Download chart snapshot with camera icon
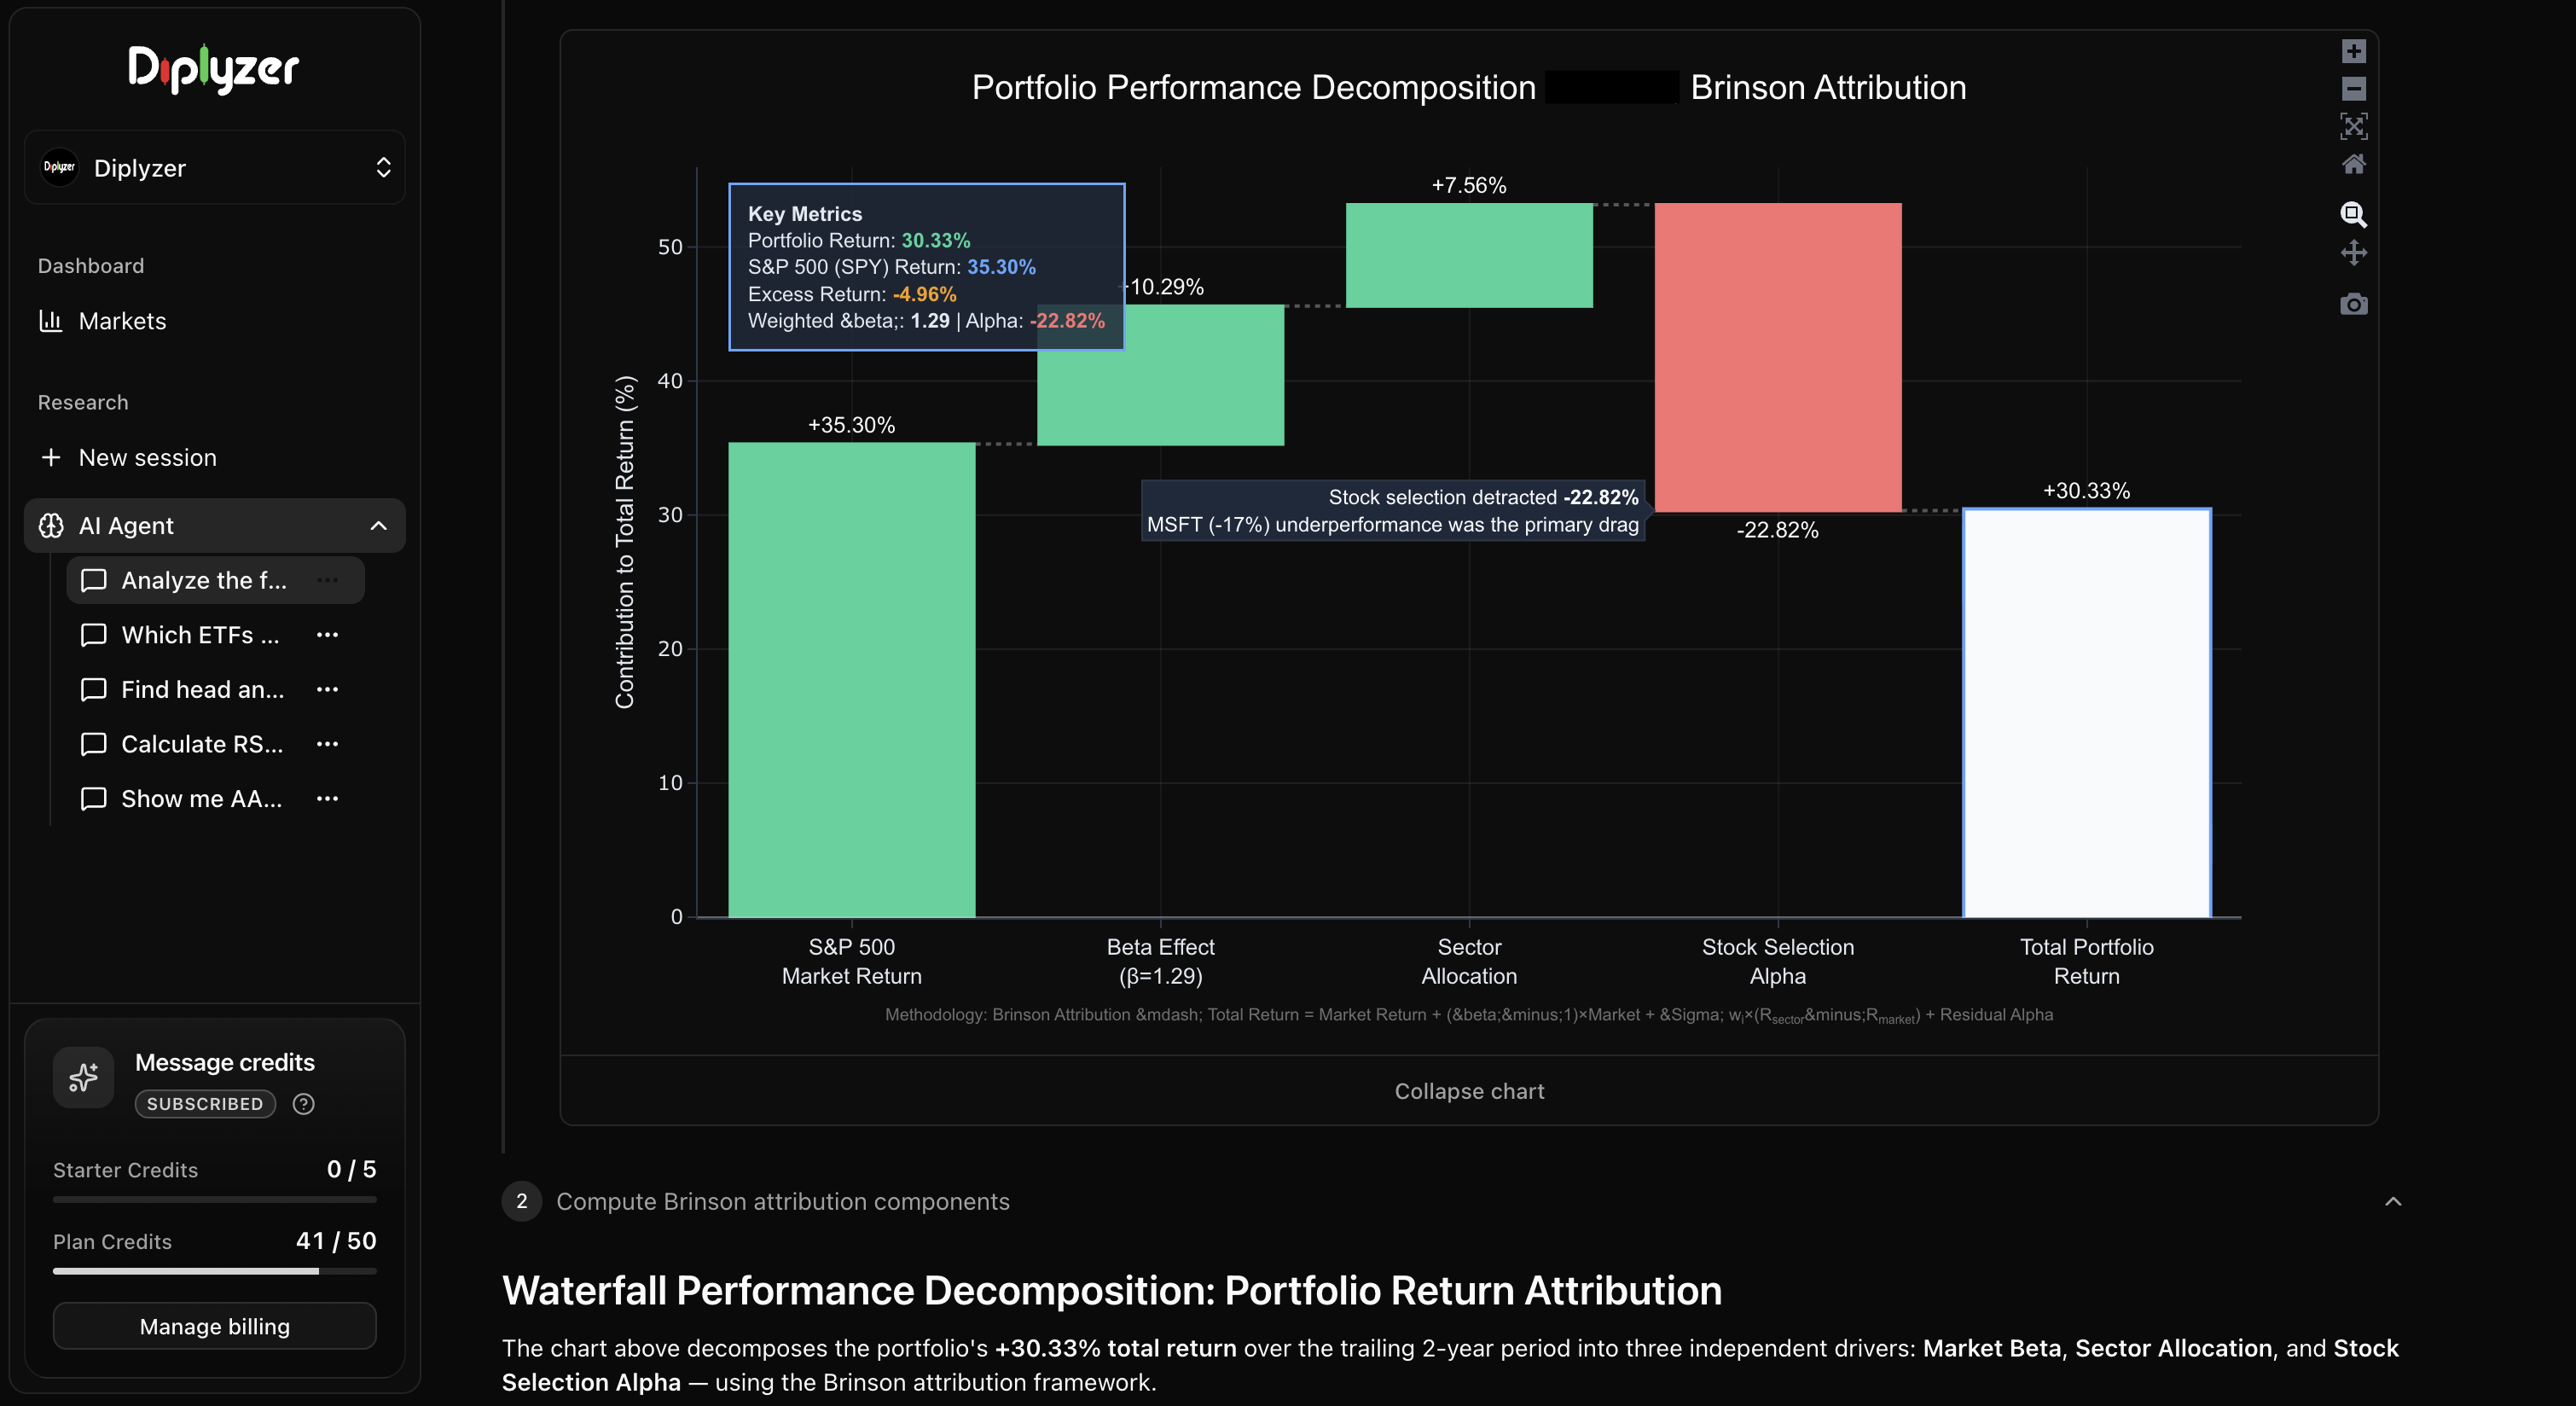The height and width of the screenshot is (1406, 2576). click(x=2354, y=304)
